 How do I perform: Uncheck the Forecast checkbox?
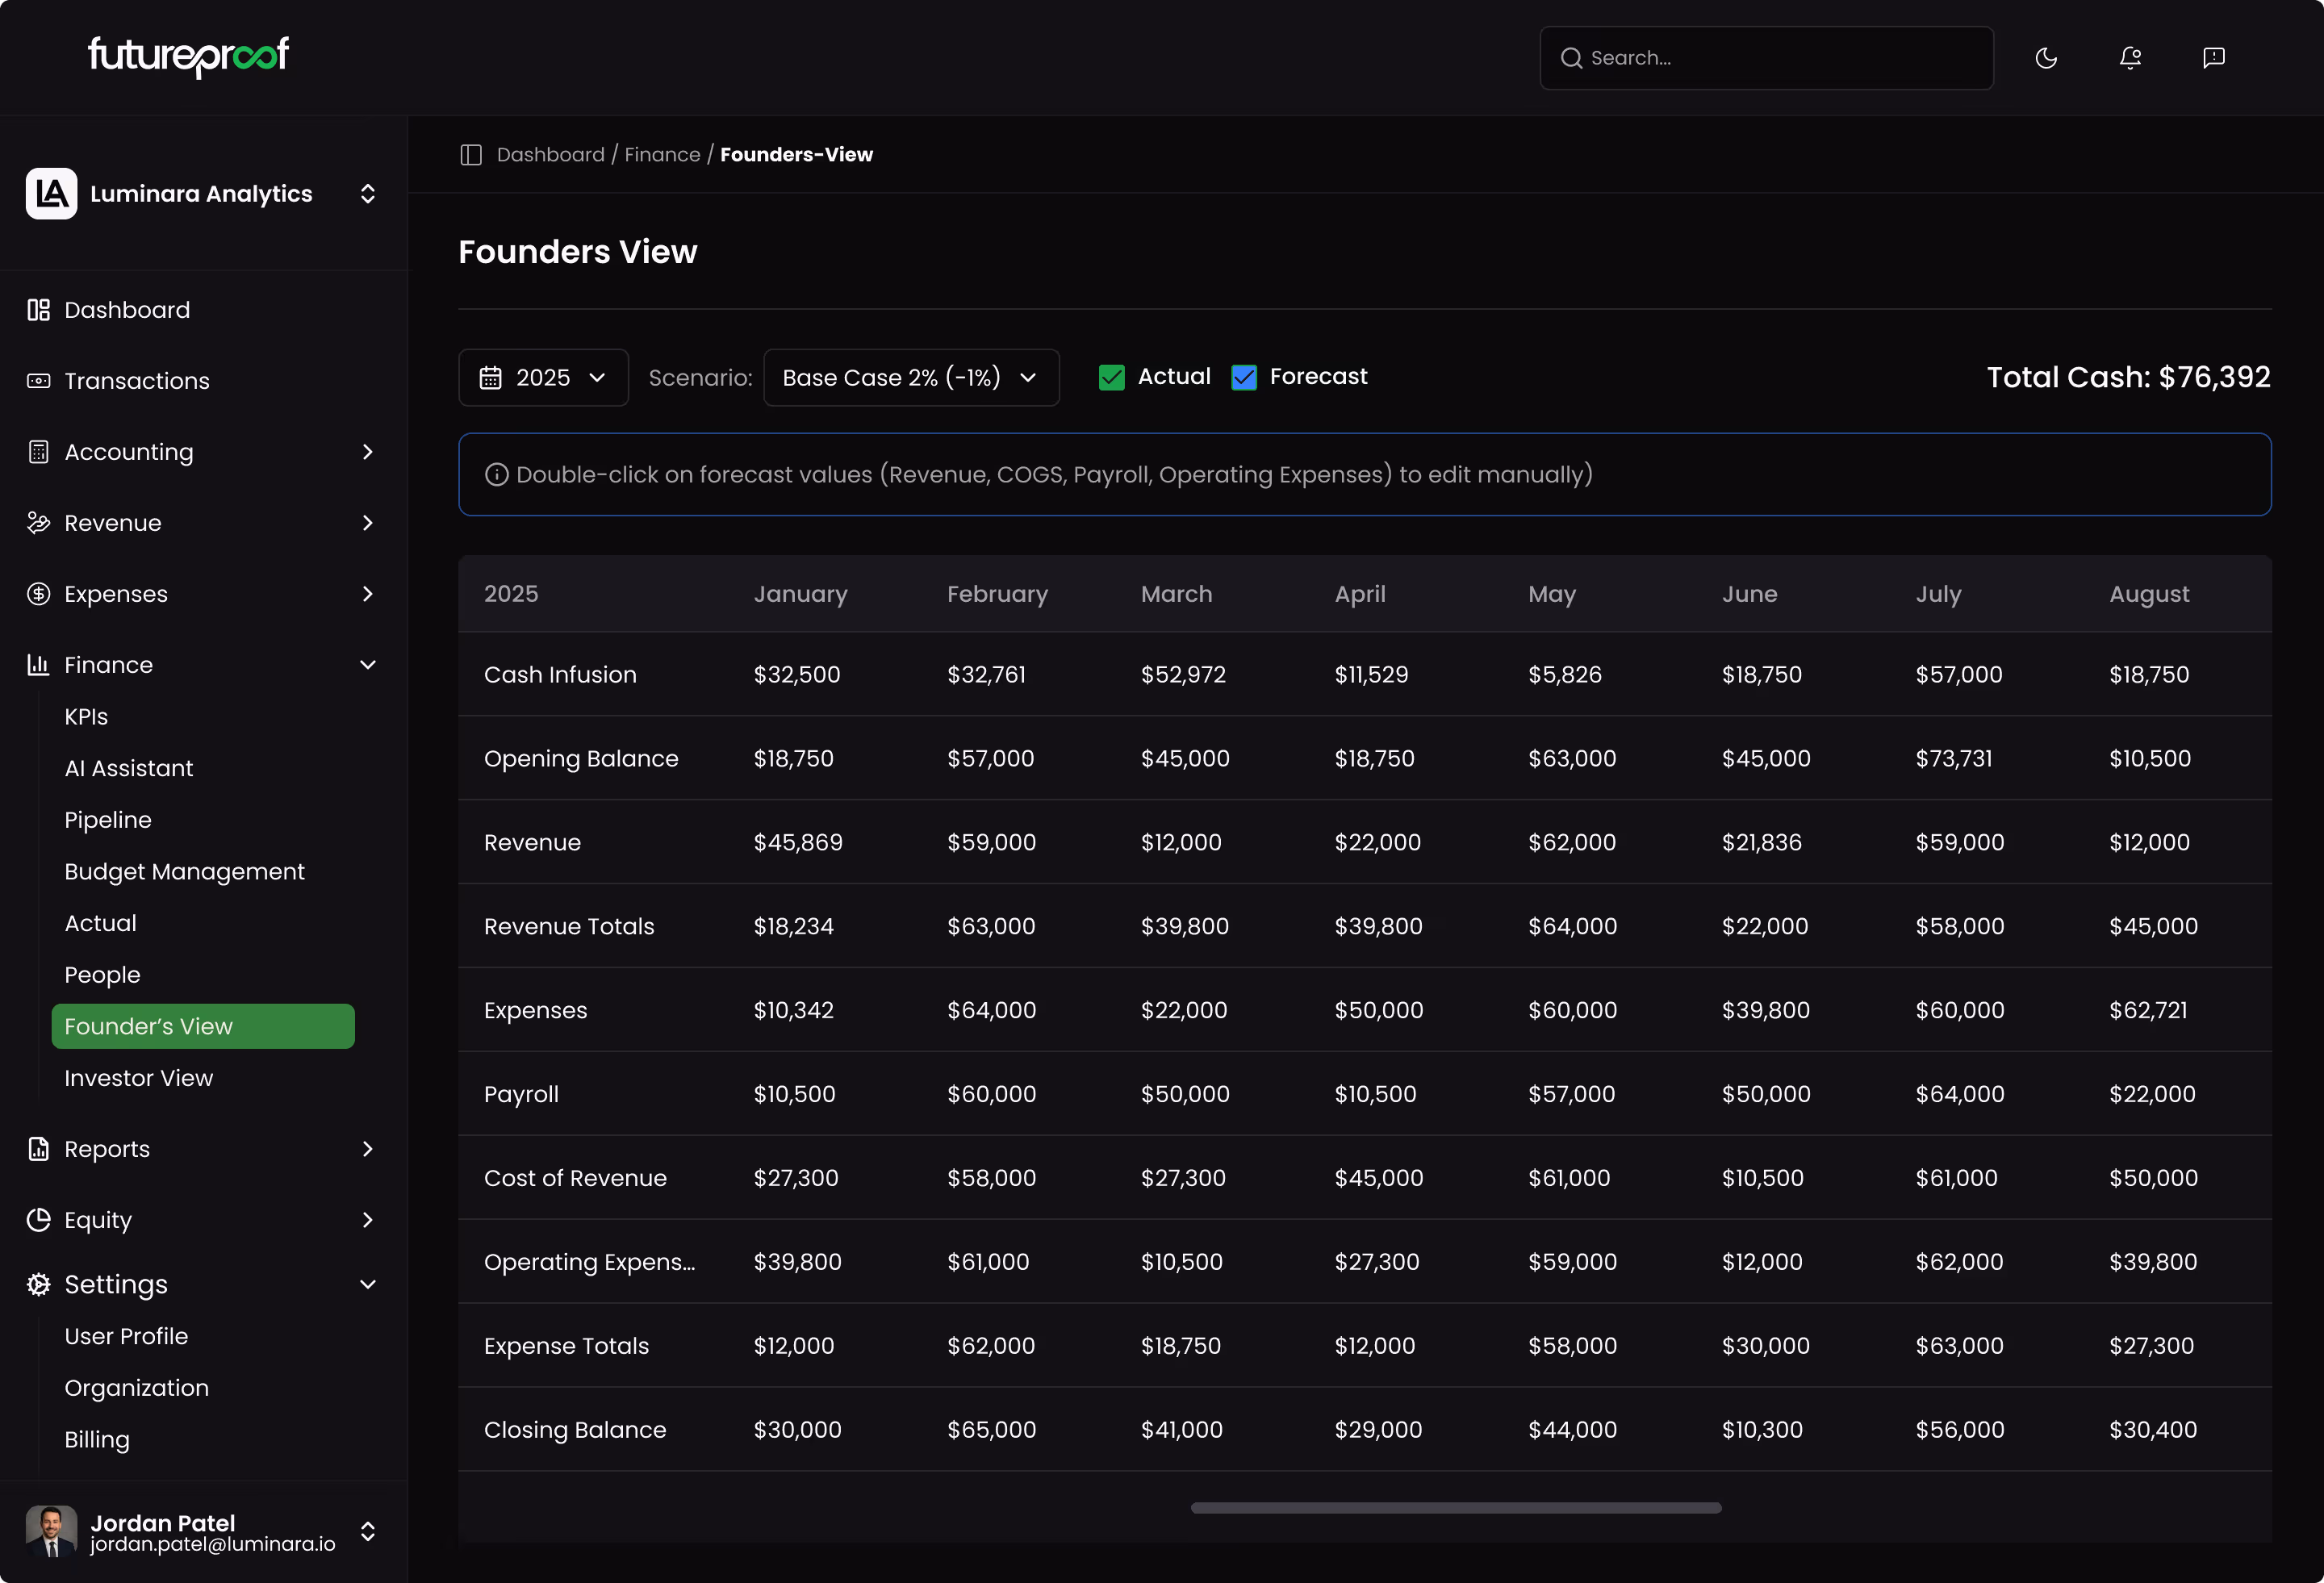(x=1243, y=377)
